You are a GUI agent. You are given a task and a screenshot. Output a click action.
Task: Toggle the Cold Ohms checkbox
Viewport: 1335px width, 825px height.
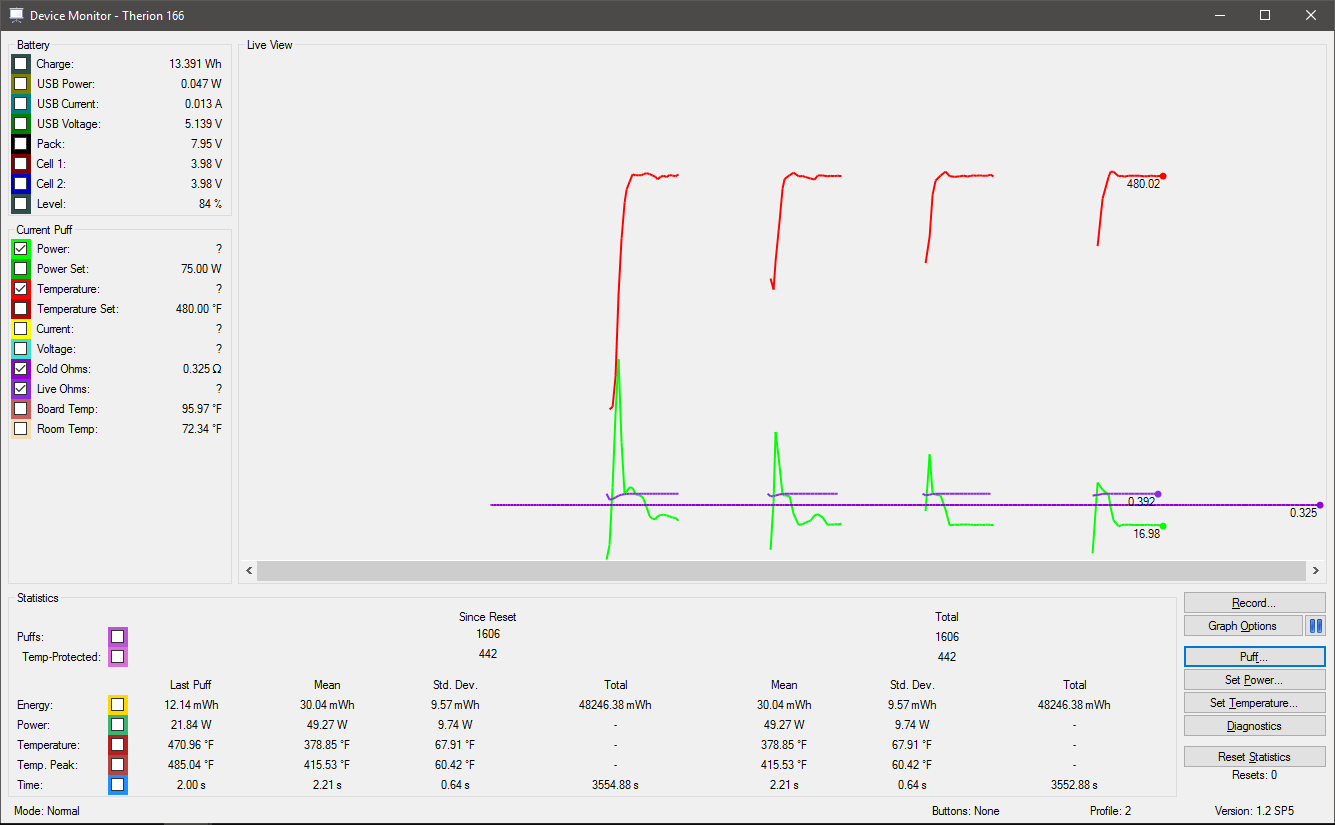21,369
